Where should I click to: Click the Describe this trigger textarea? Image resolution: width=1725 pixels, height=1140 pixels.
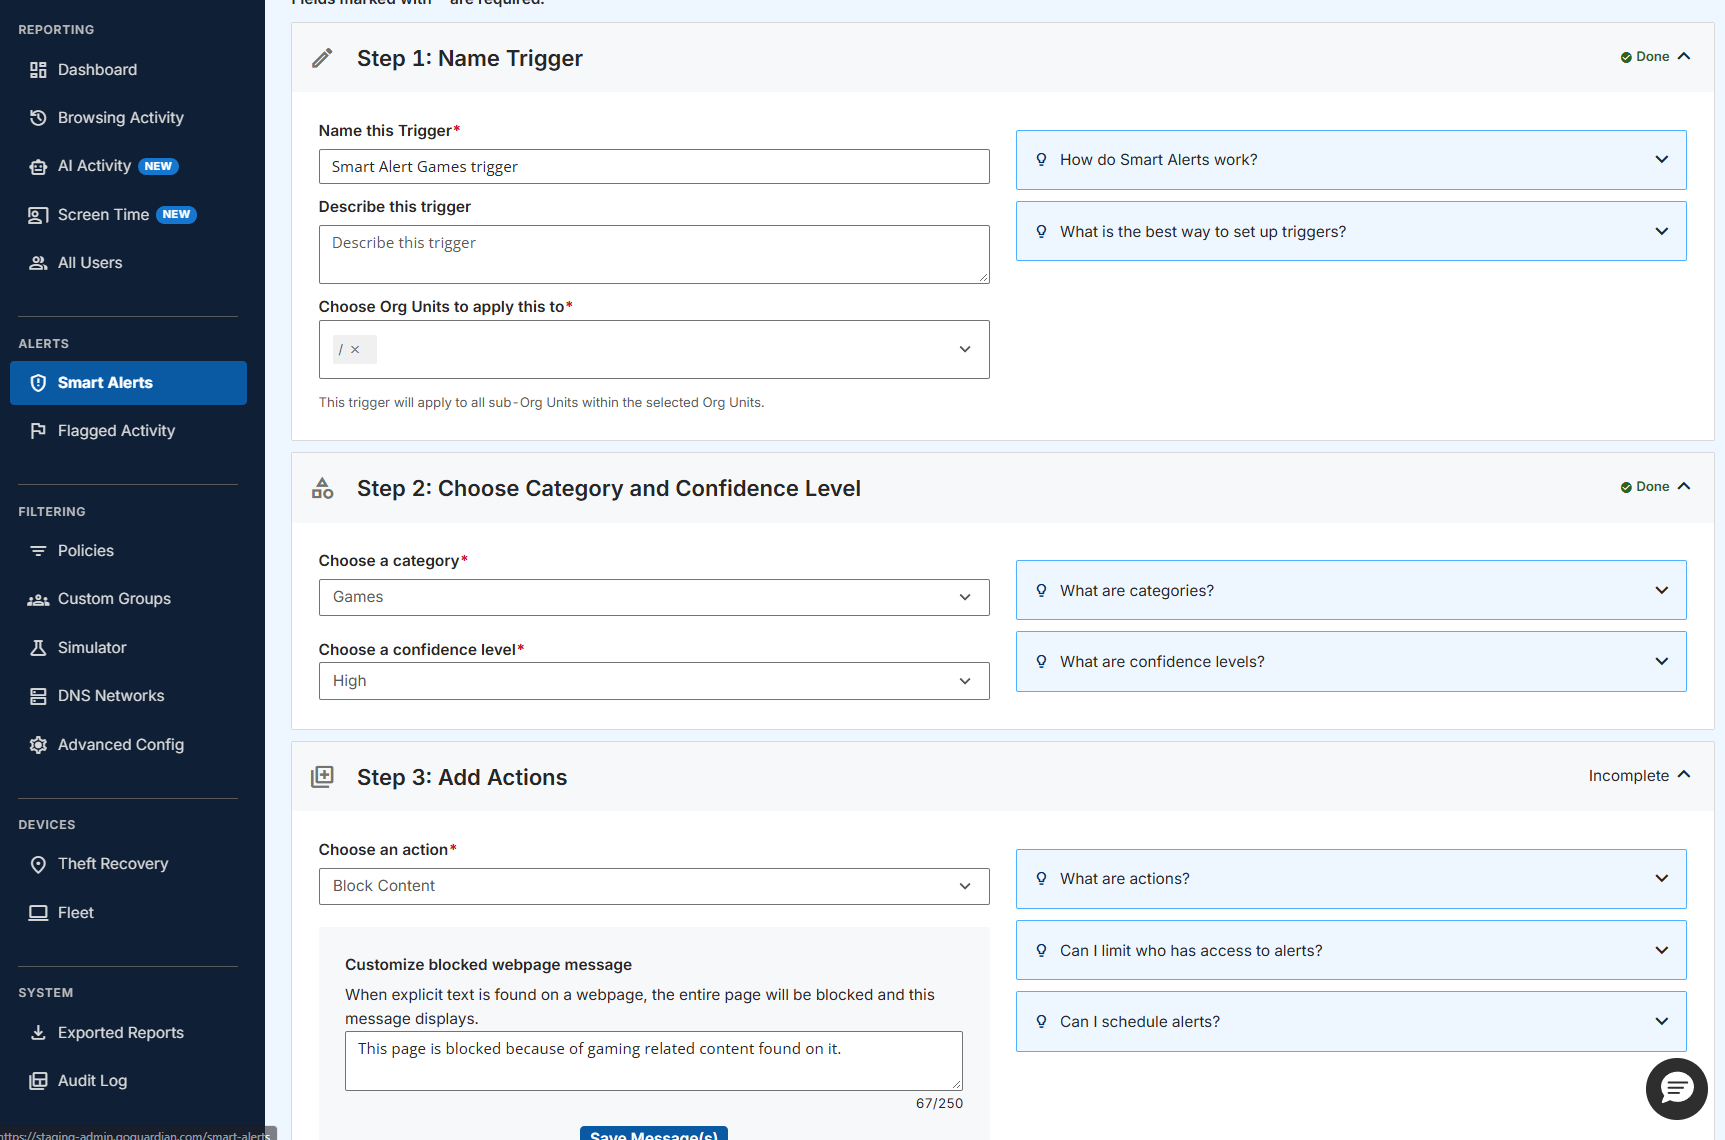coord(654,254)
